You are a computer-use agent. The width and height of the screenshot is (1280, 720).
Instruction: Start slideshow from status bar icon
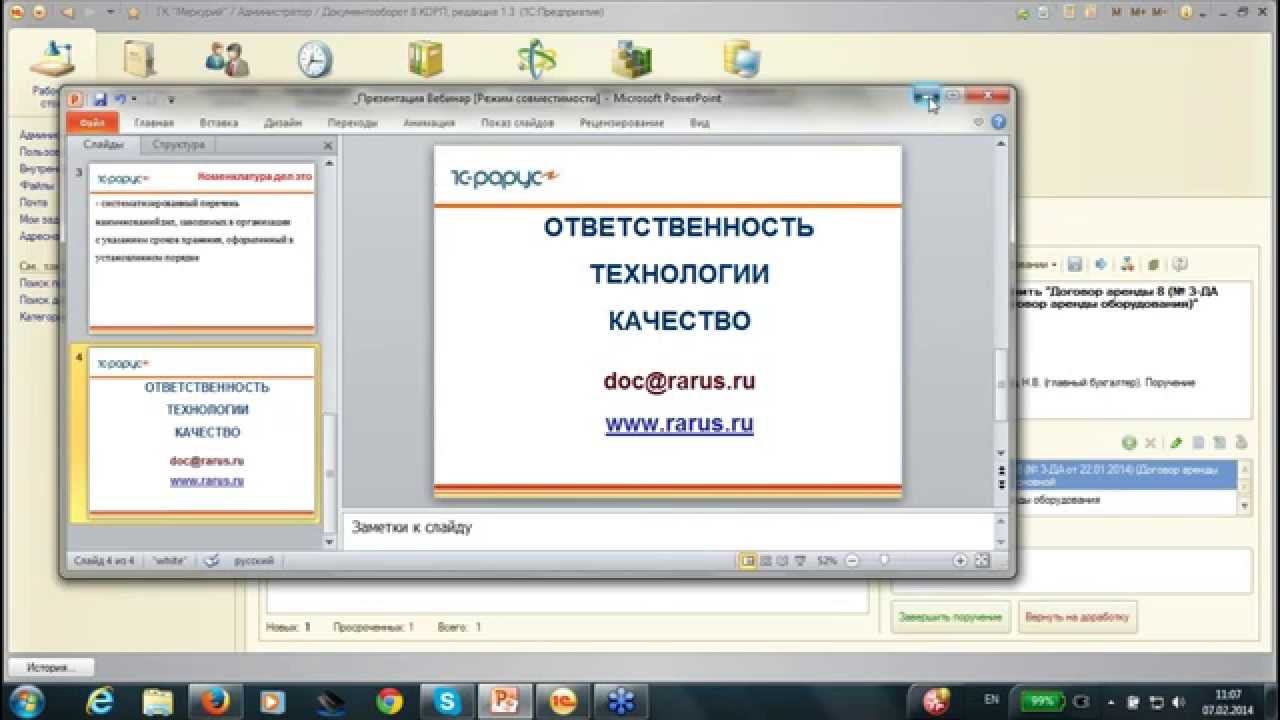point(799,561)
